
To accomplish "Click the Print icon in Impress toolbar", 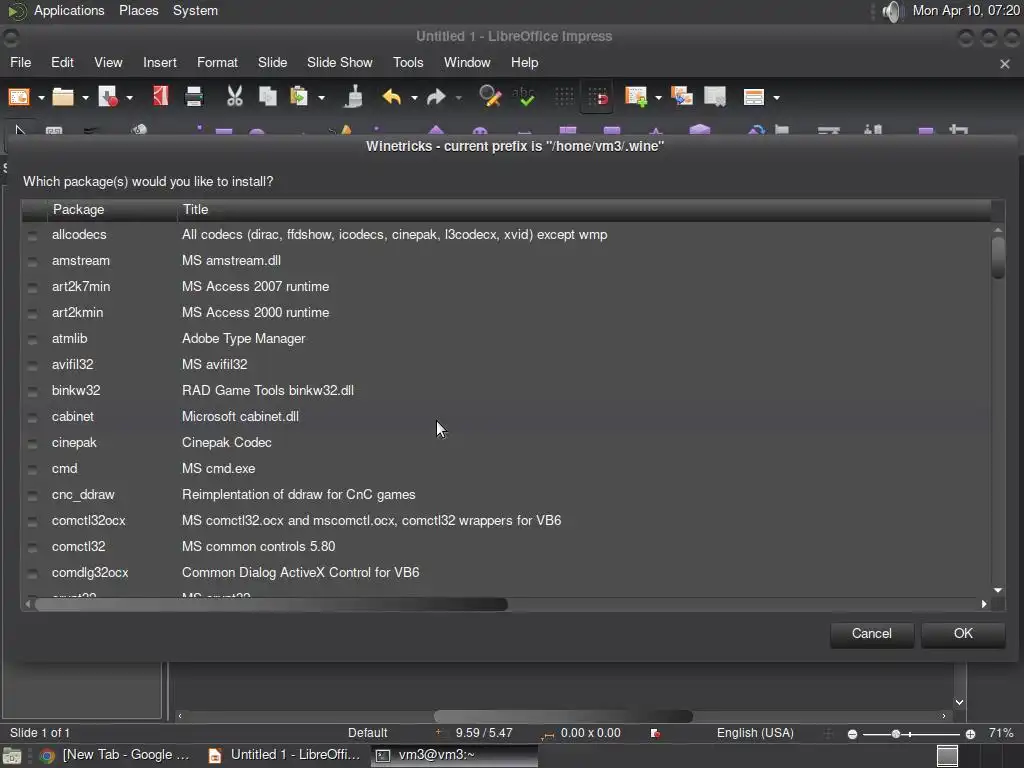I will click(x=194, y=97).
